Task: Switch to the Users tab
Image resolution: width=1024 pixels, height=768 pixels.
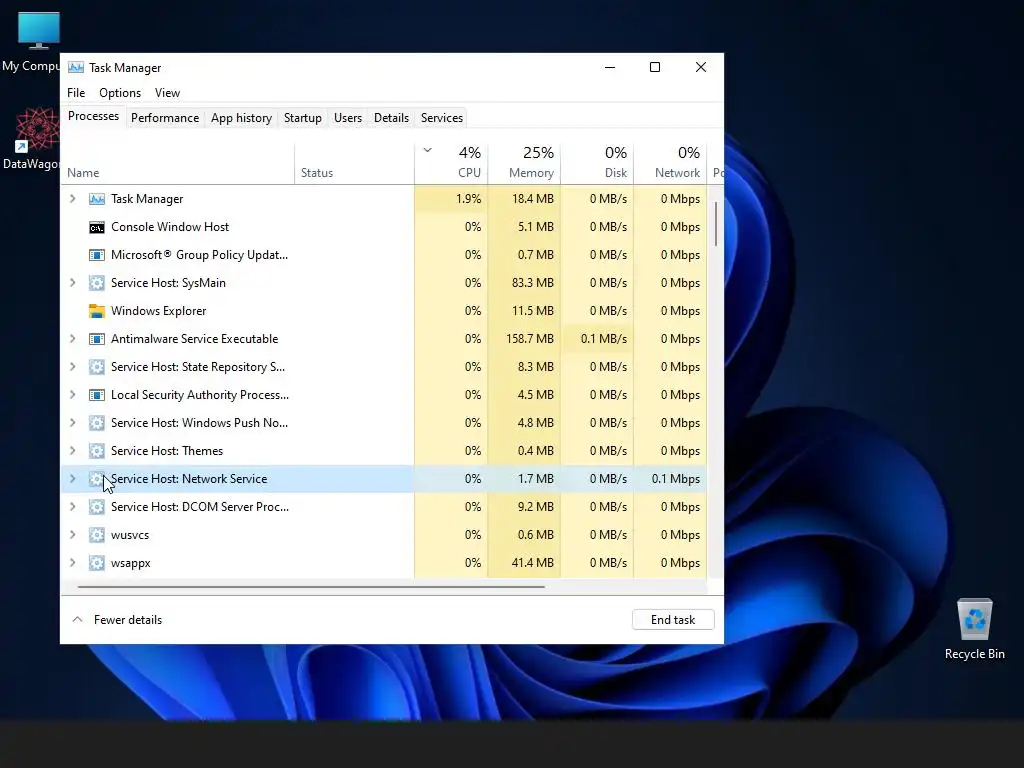Action: point(347,118)
